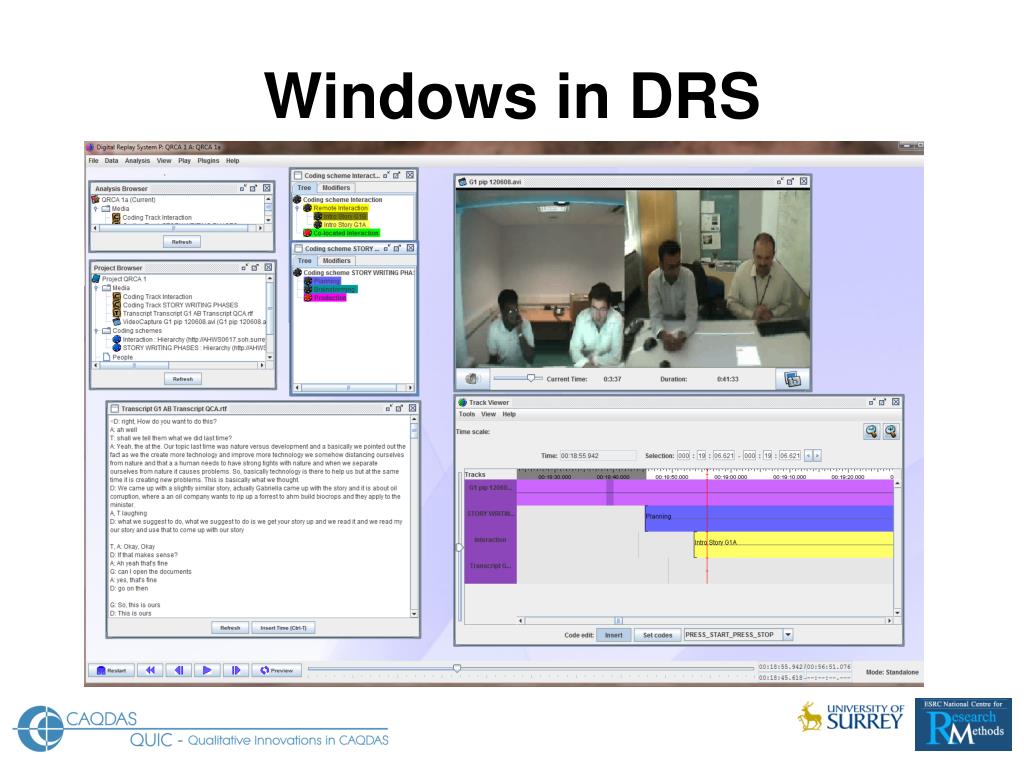
Task: Click the step backward button
Action: click(179, 670)
